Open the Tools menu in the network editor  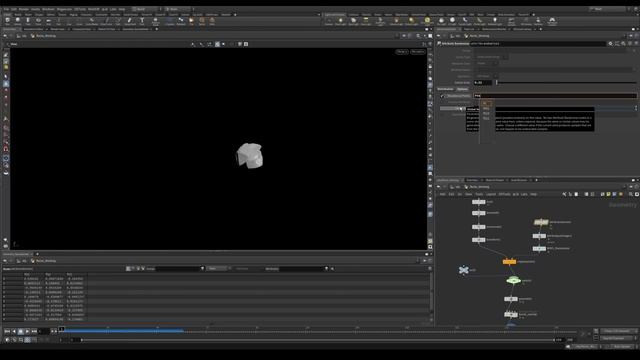click(x=479, y=194)
